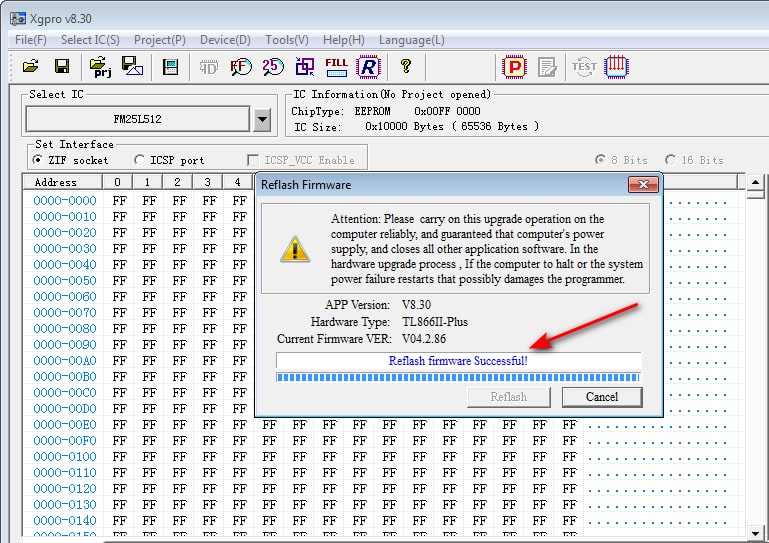Open the Device(D) menu
The width and height of the screenshot is (769, 543).
click(x=225, y=40)
